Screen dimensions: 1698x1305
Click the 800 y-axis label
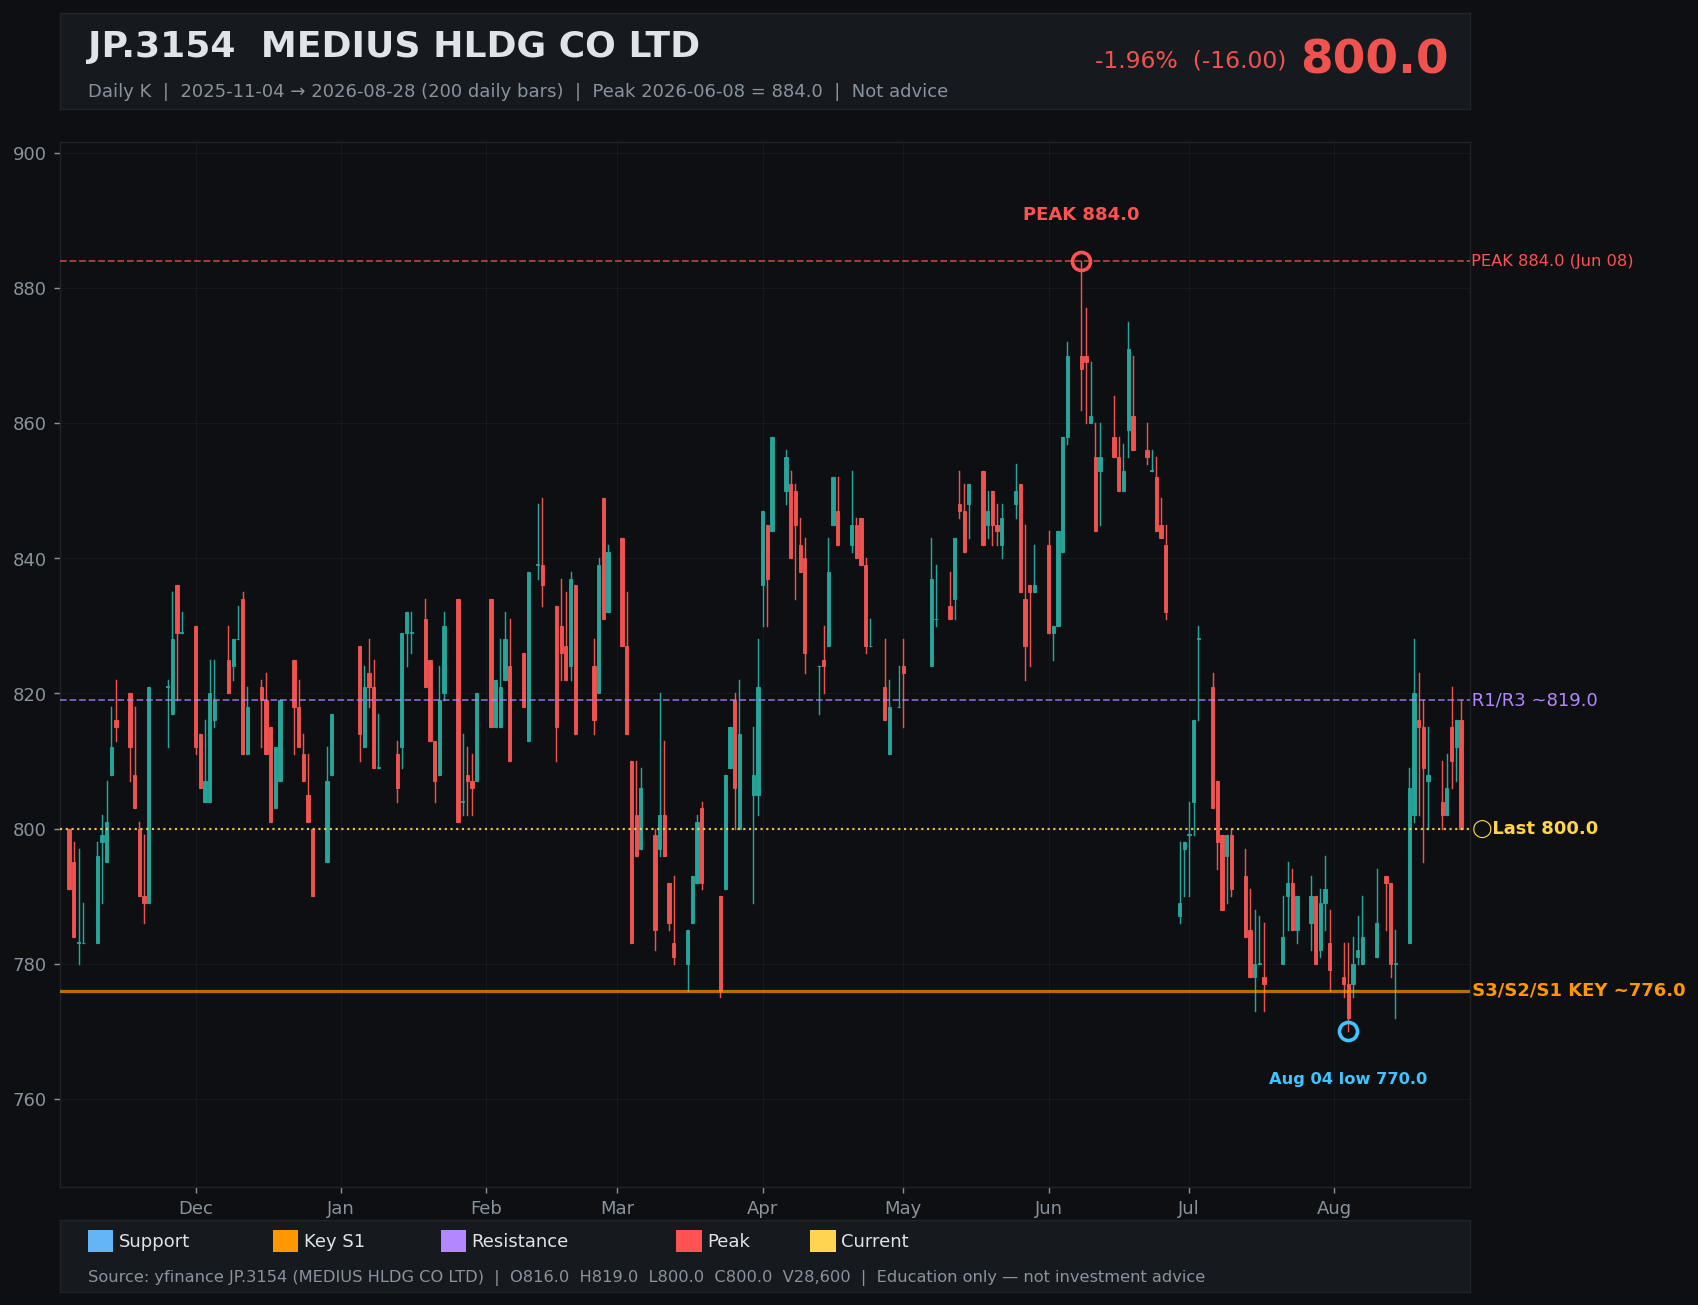pyautogui.click(x=30, y=829)
